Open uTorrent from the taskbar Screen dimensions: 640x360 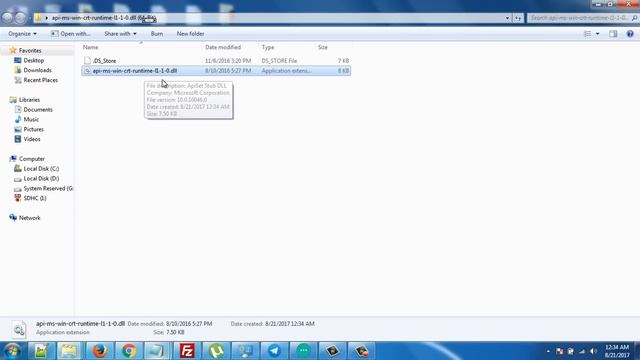216,351
